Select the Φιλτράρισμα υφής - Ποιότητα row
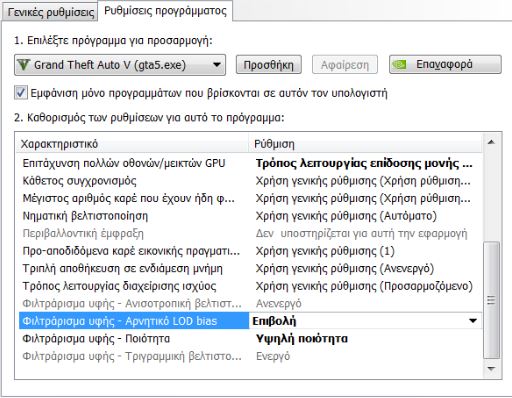Viewport: 512px width, 398px height. pyautogui.click(x=250, y=339)
